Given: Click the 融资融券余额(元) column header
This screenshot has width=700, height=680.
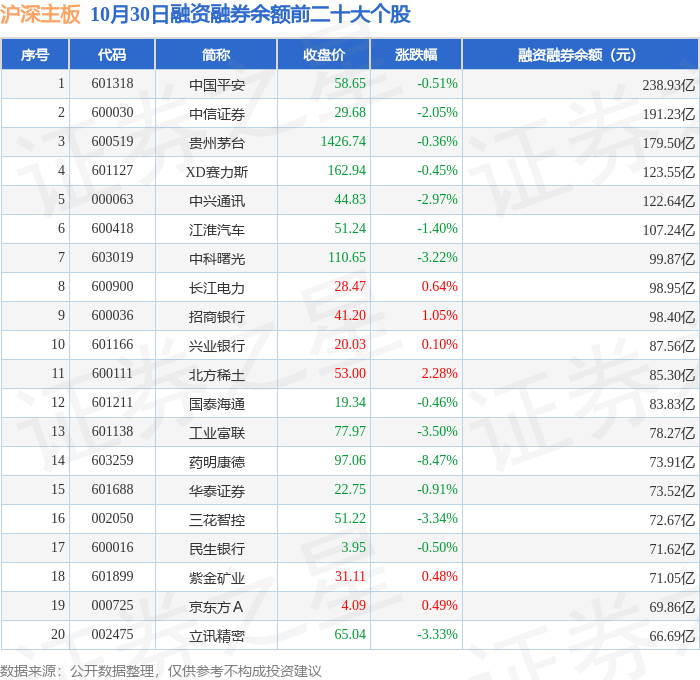Looking at the screenshot, I should 580,54.
